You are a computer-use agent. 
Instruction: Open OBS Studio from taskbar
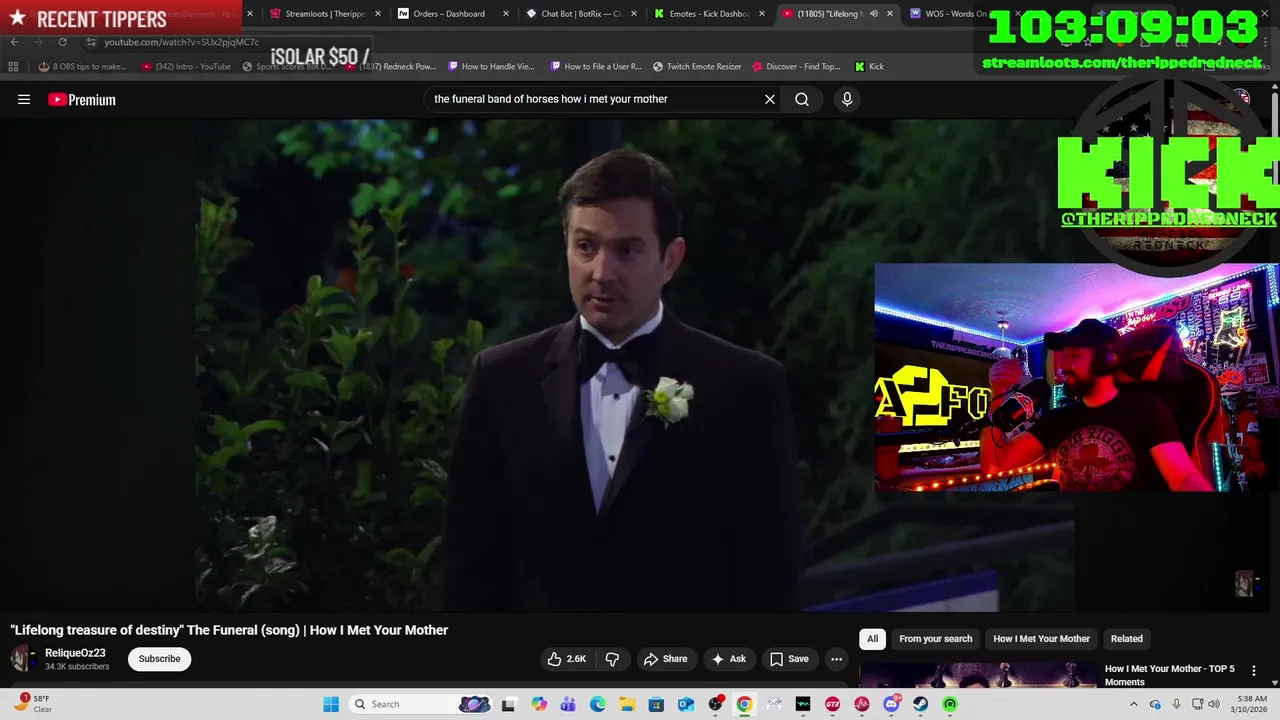715,704
